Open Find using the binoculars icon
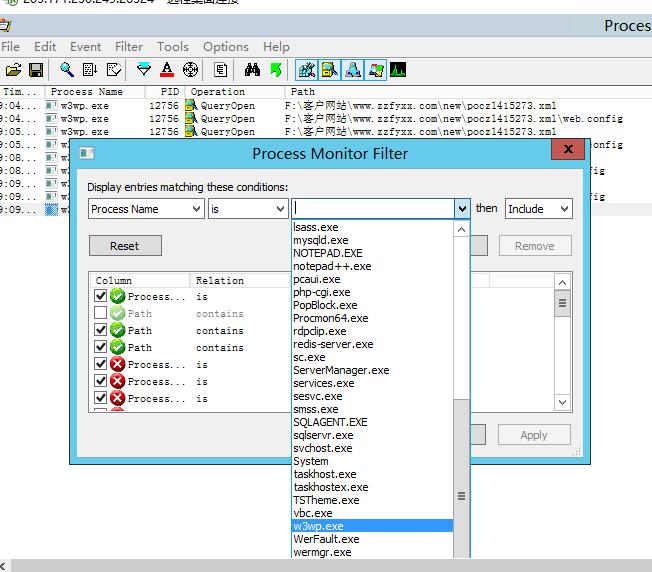Viewport: 652px width, 572px height. click(x=252, y=70)
